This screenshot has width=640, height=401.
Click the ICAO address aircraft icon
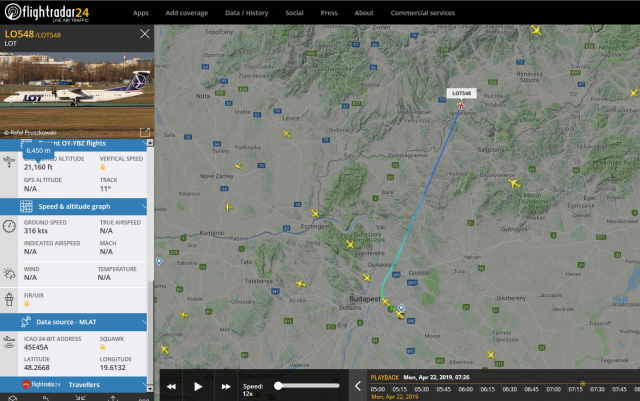coord(9,342)
